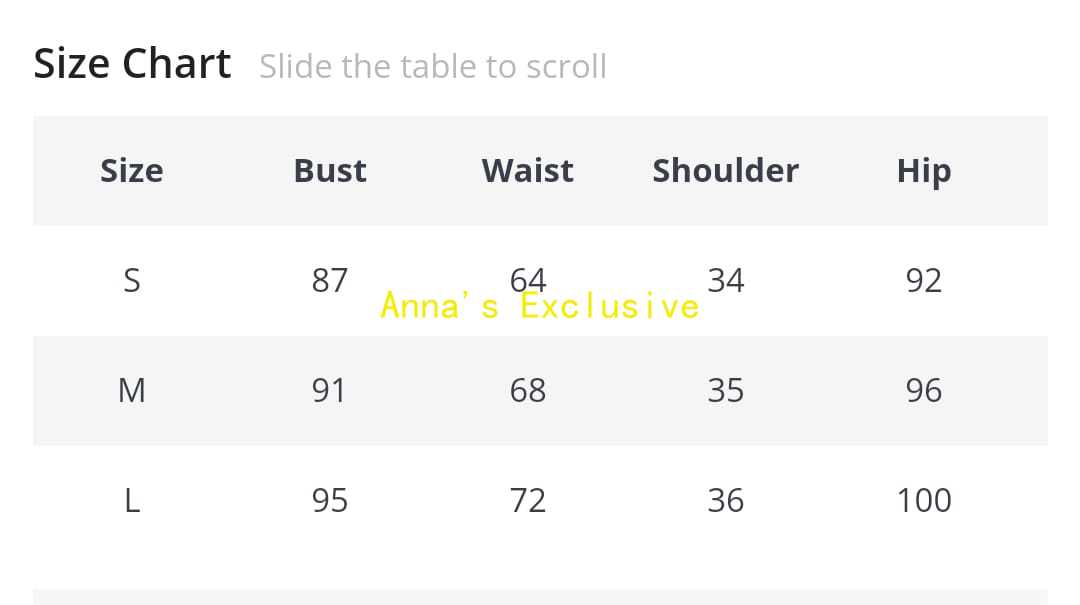Click hip value 92 for size S
Image resolution: width=1080 pixels, height=605 pixels.
tap(923, 281)
